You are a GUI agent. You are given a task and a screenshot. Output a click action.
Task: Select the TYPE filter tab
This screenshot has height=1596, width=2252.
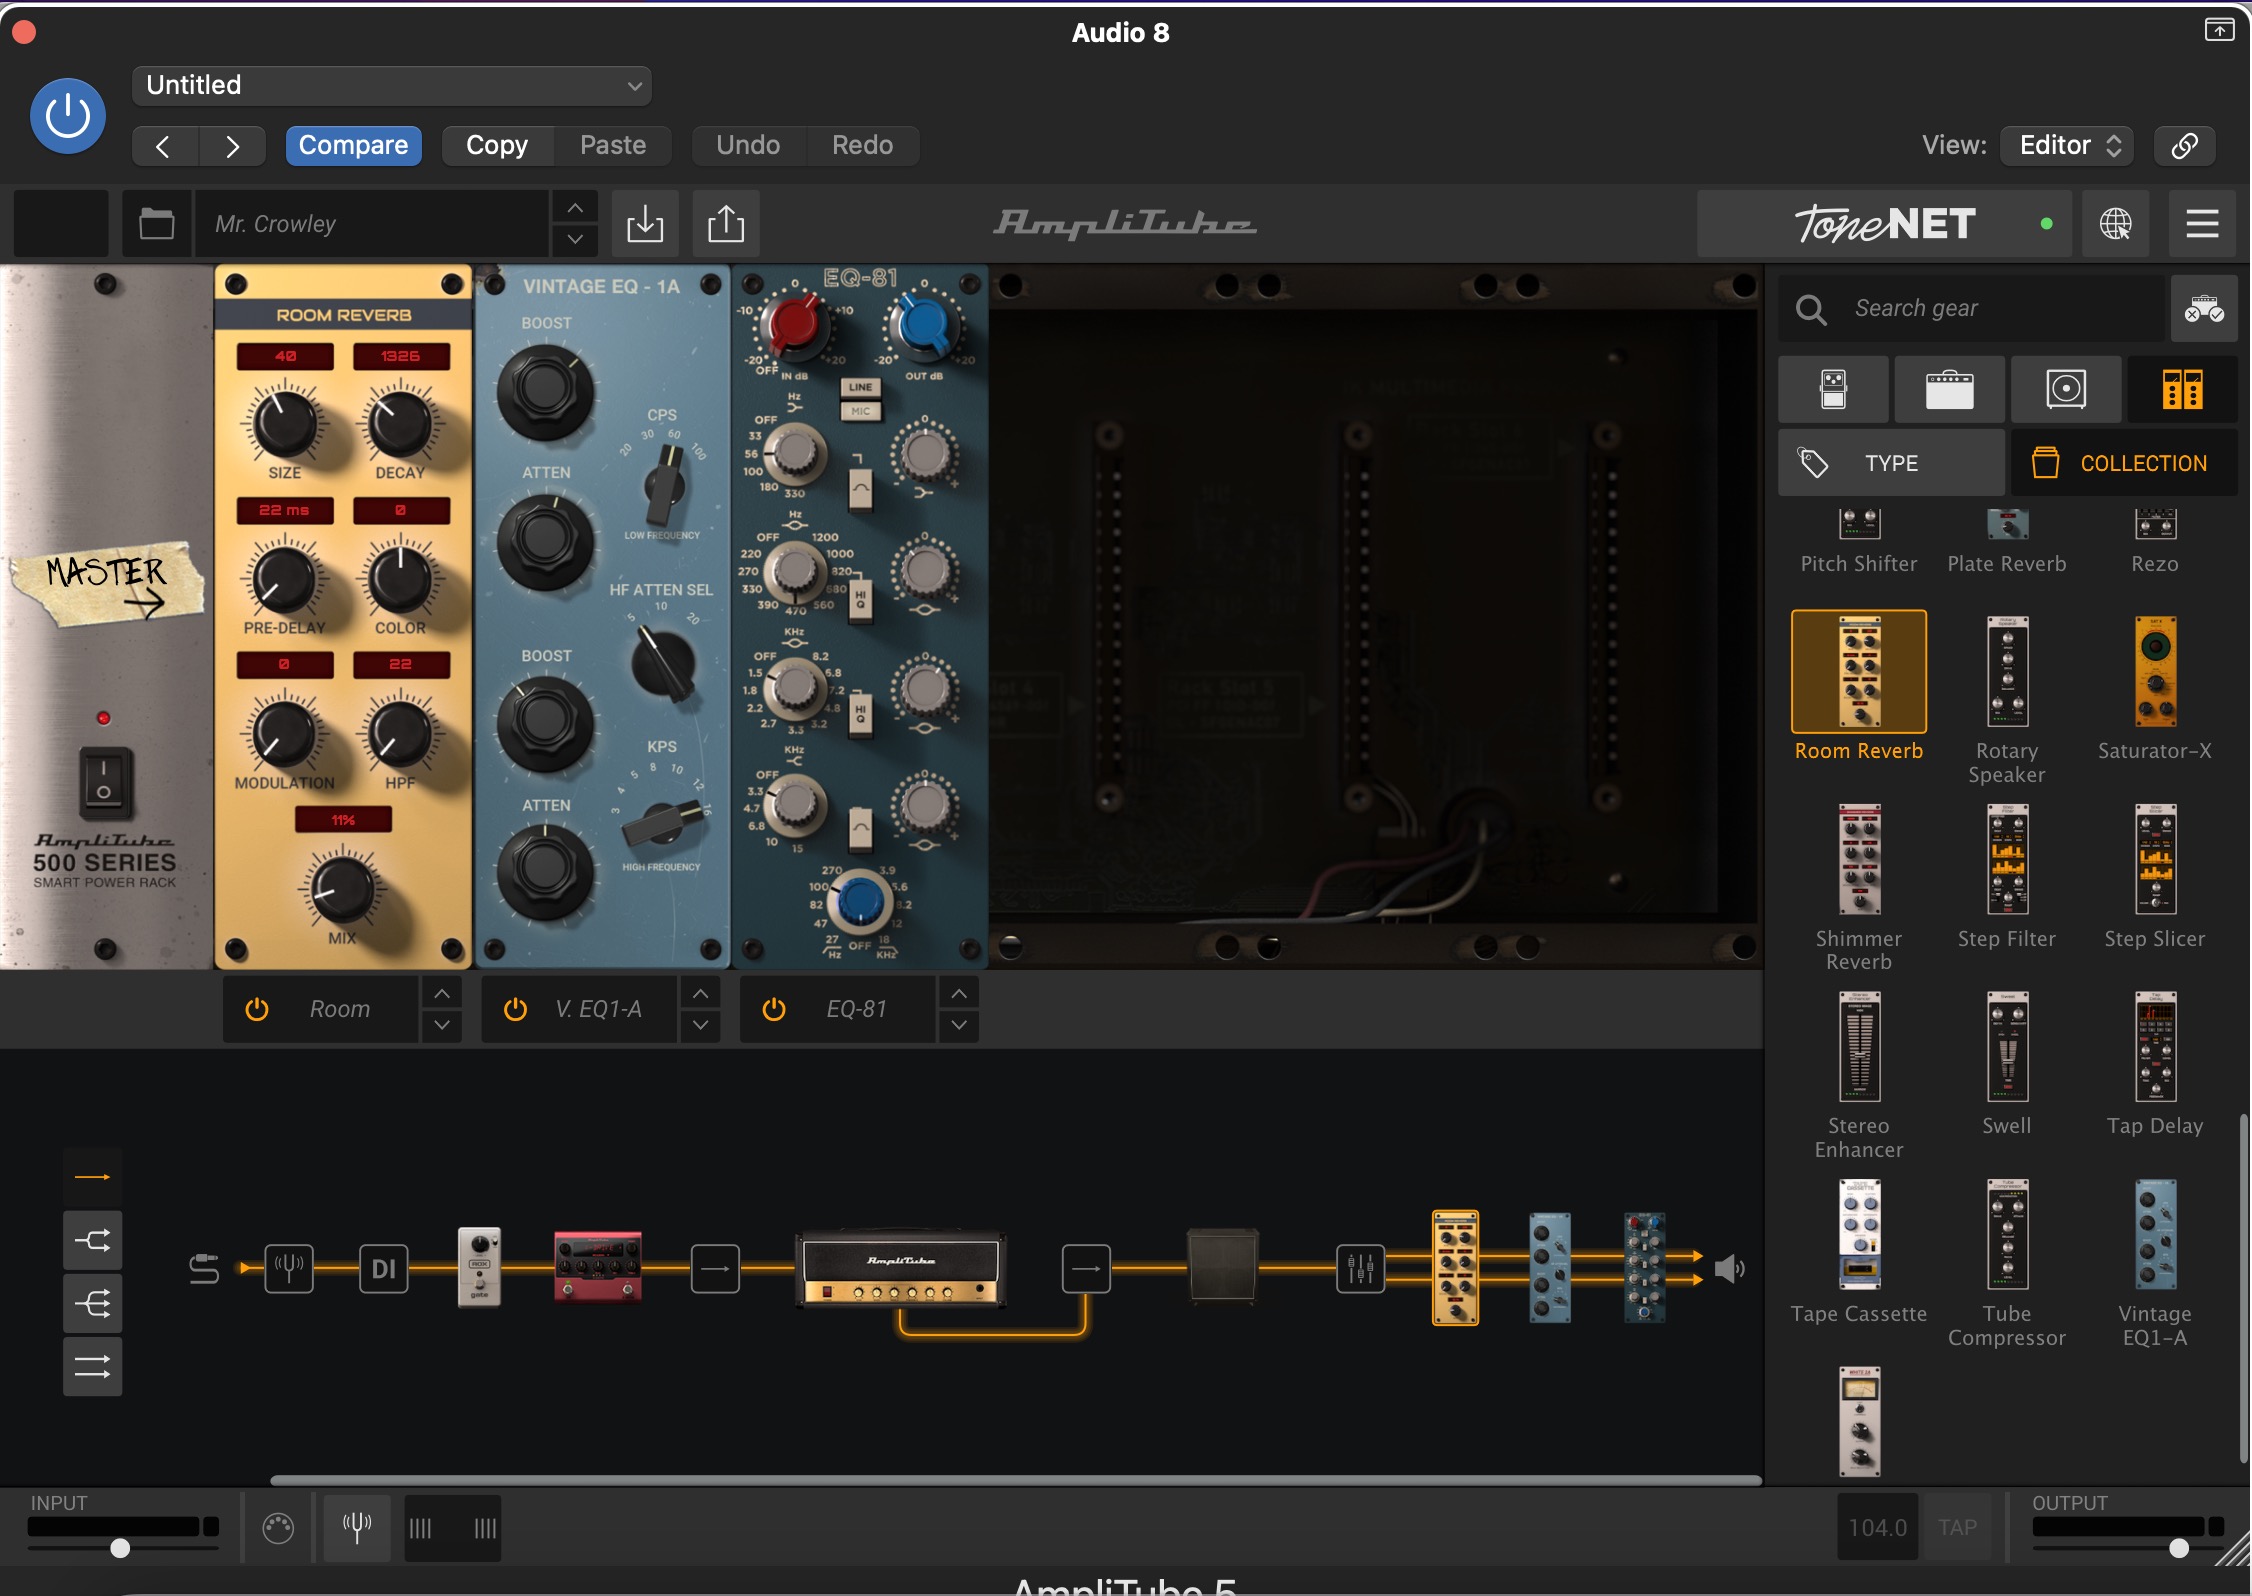click(1891, 463)
